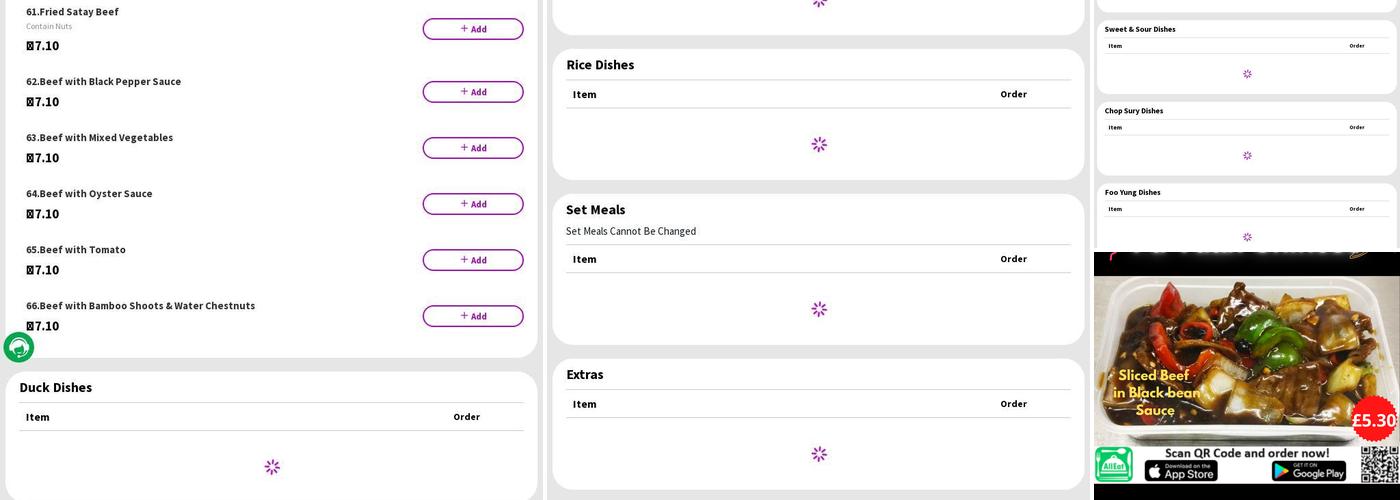Expand the Extras section header
The image size is (1400, 500).
point(585,375)
